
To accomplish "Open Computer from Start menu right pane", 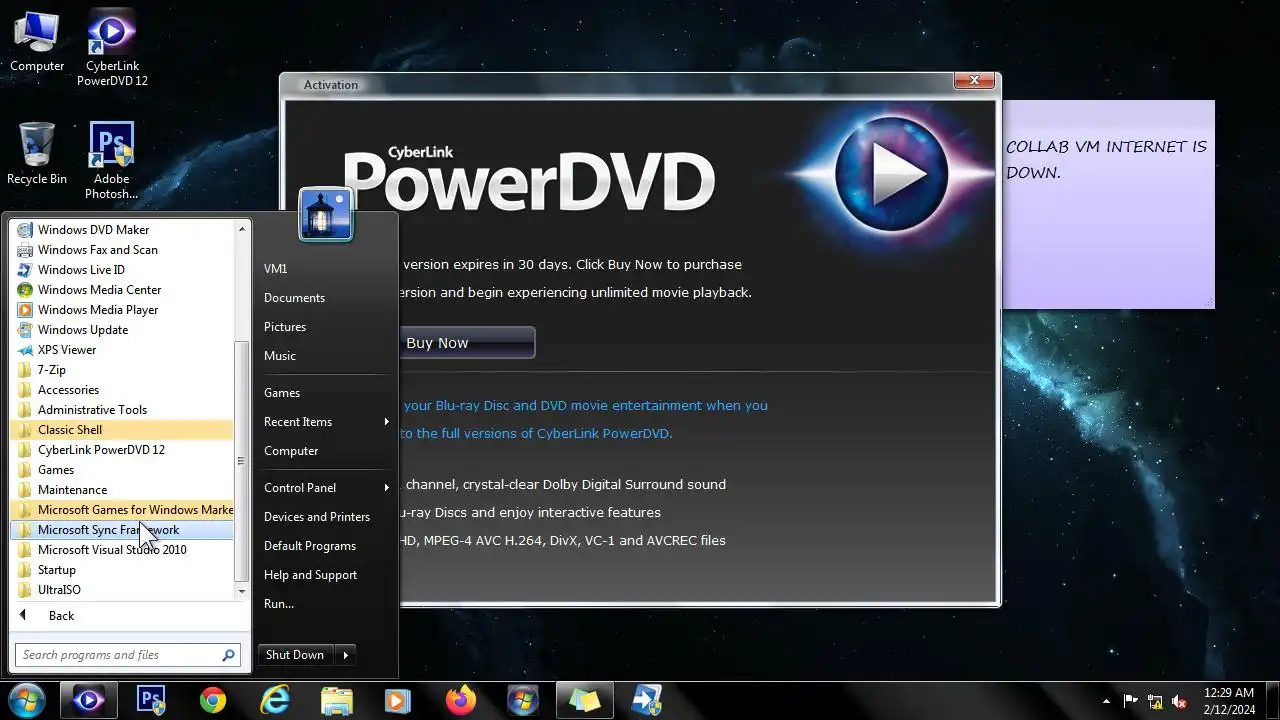I will tap(325, 450).
